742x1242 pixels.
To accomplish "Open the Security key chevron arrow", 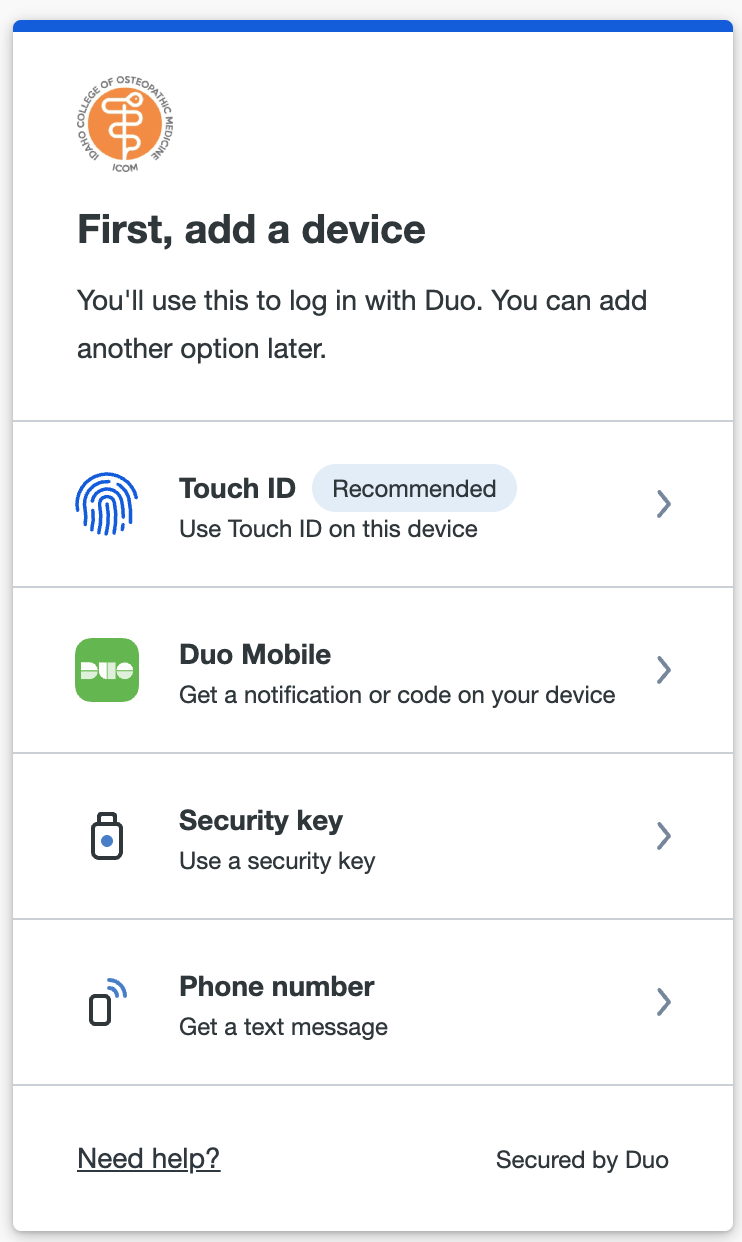I will [x=663, y=836].
